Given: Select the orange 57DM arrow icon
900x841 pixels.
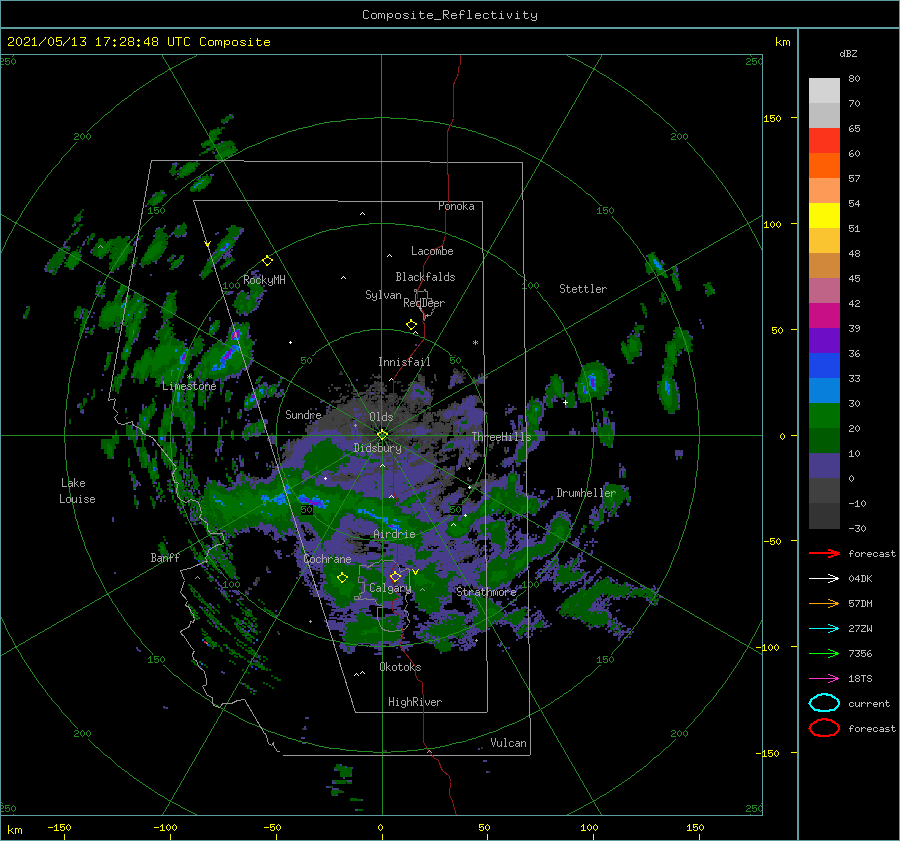Looking at the screenshot, I should coord(824,603).
